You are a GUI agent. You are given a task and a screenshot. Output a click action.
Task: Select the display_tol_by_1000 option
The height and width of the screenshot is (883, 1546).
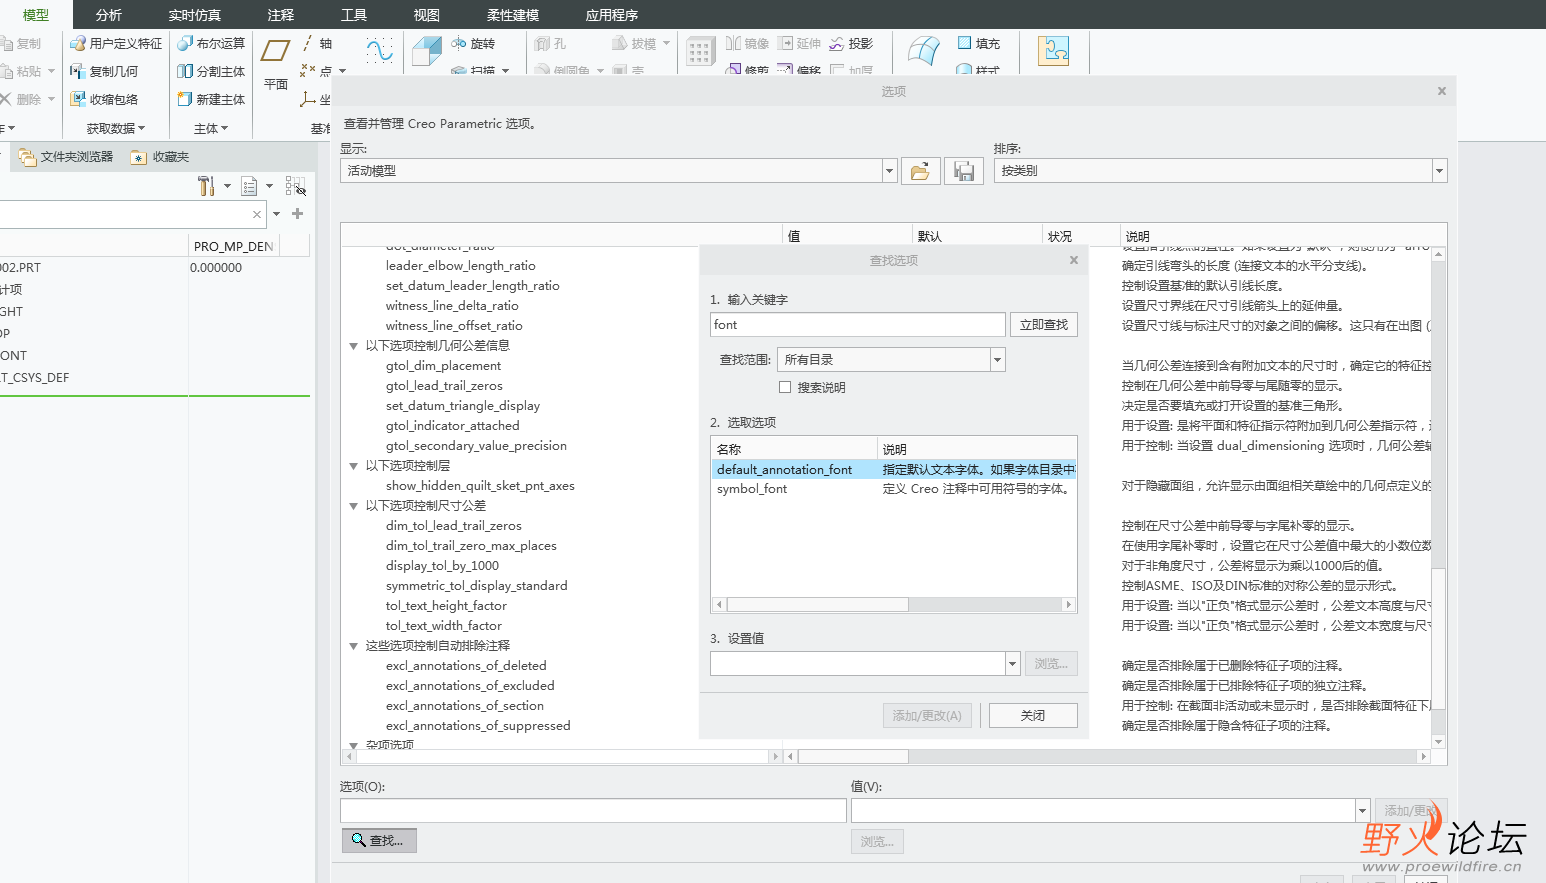click(442, 566)
